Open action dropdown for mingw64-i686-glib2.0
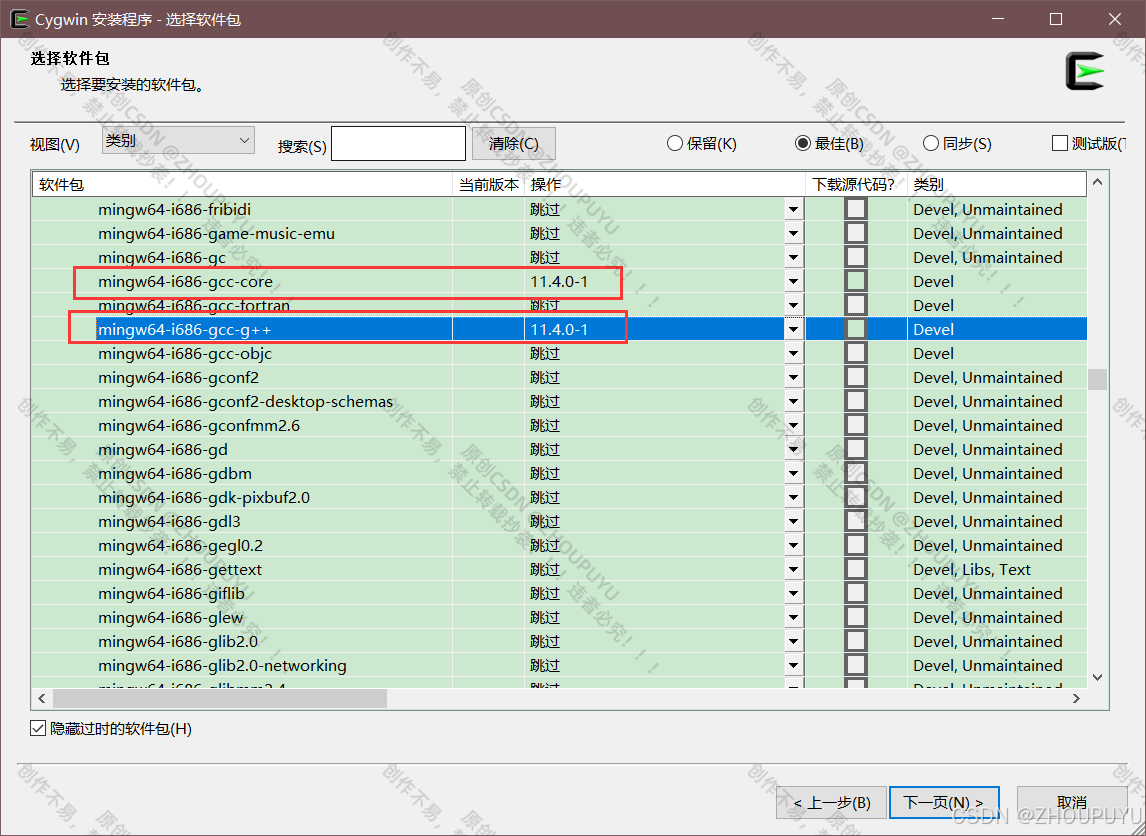This screenshot has width=1146, height=836. click(x=794, y=642)
